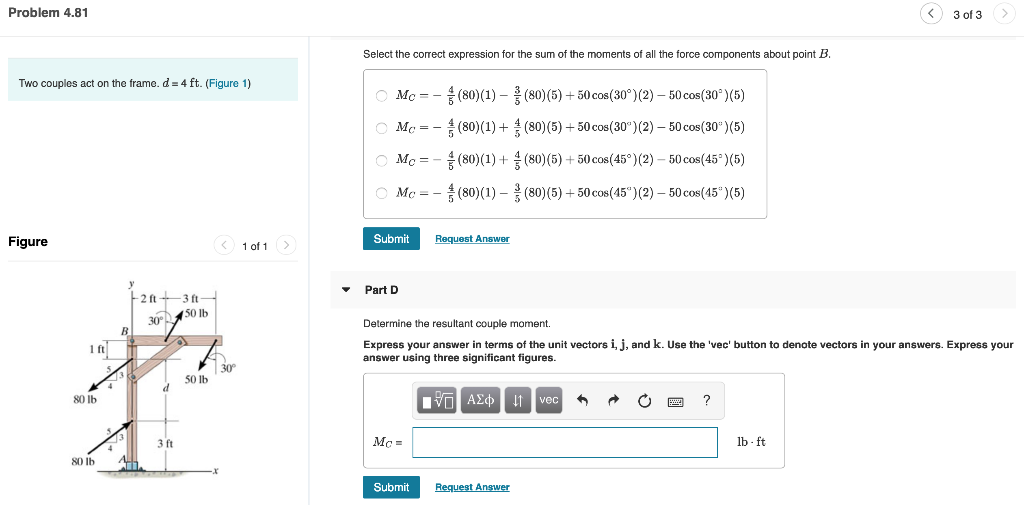Open keyboard shortcuts icon
The image size is (1024, 505).
(675, 402)
